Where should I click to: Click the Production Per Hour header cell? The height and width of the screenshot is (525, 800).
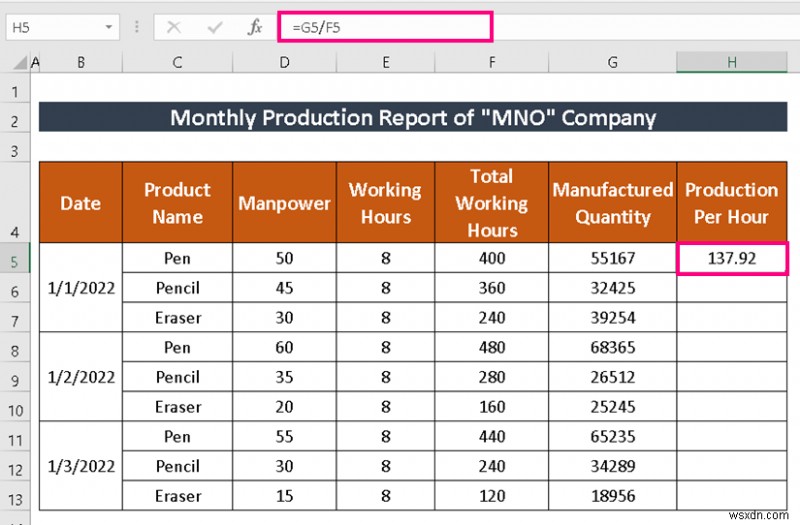732,203
